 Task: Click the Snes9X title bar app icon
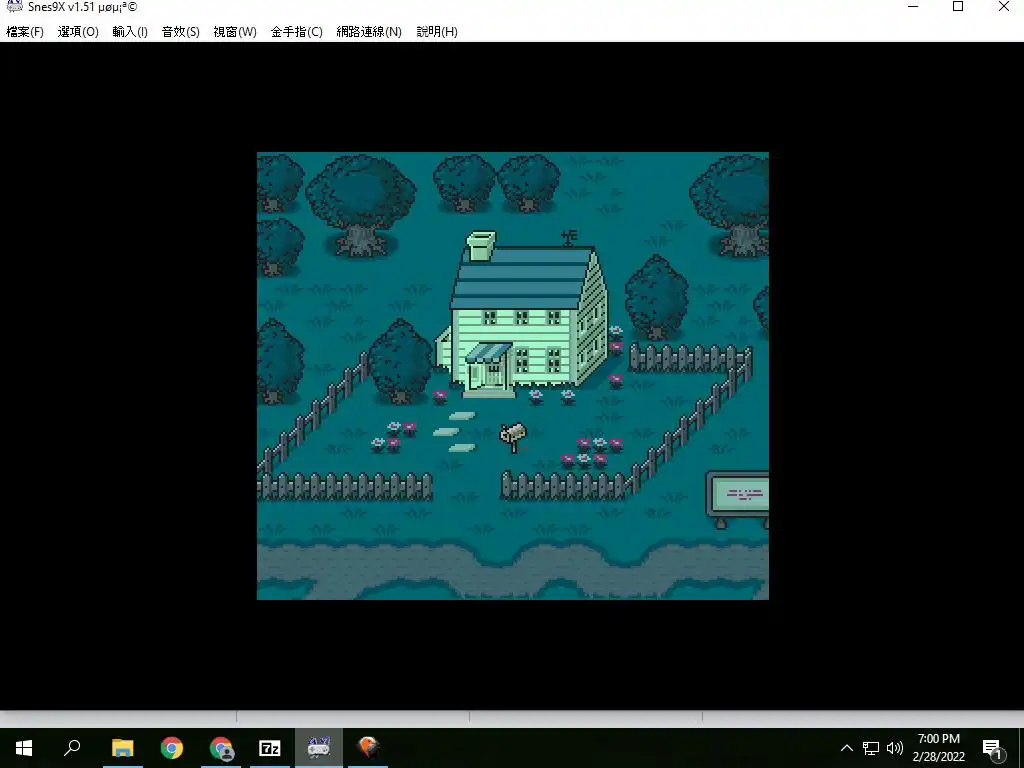click(14, 6)
